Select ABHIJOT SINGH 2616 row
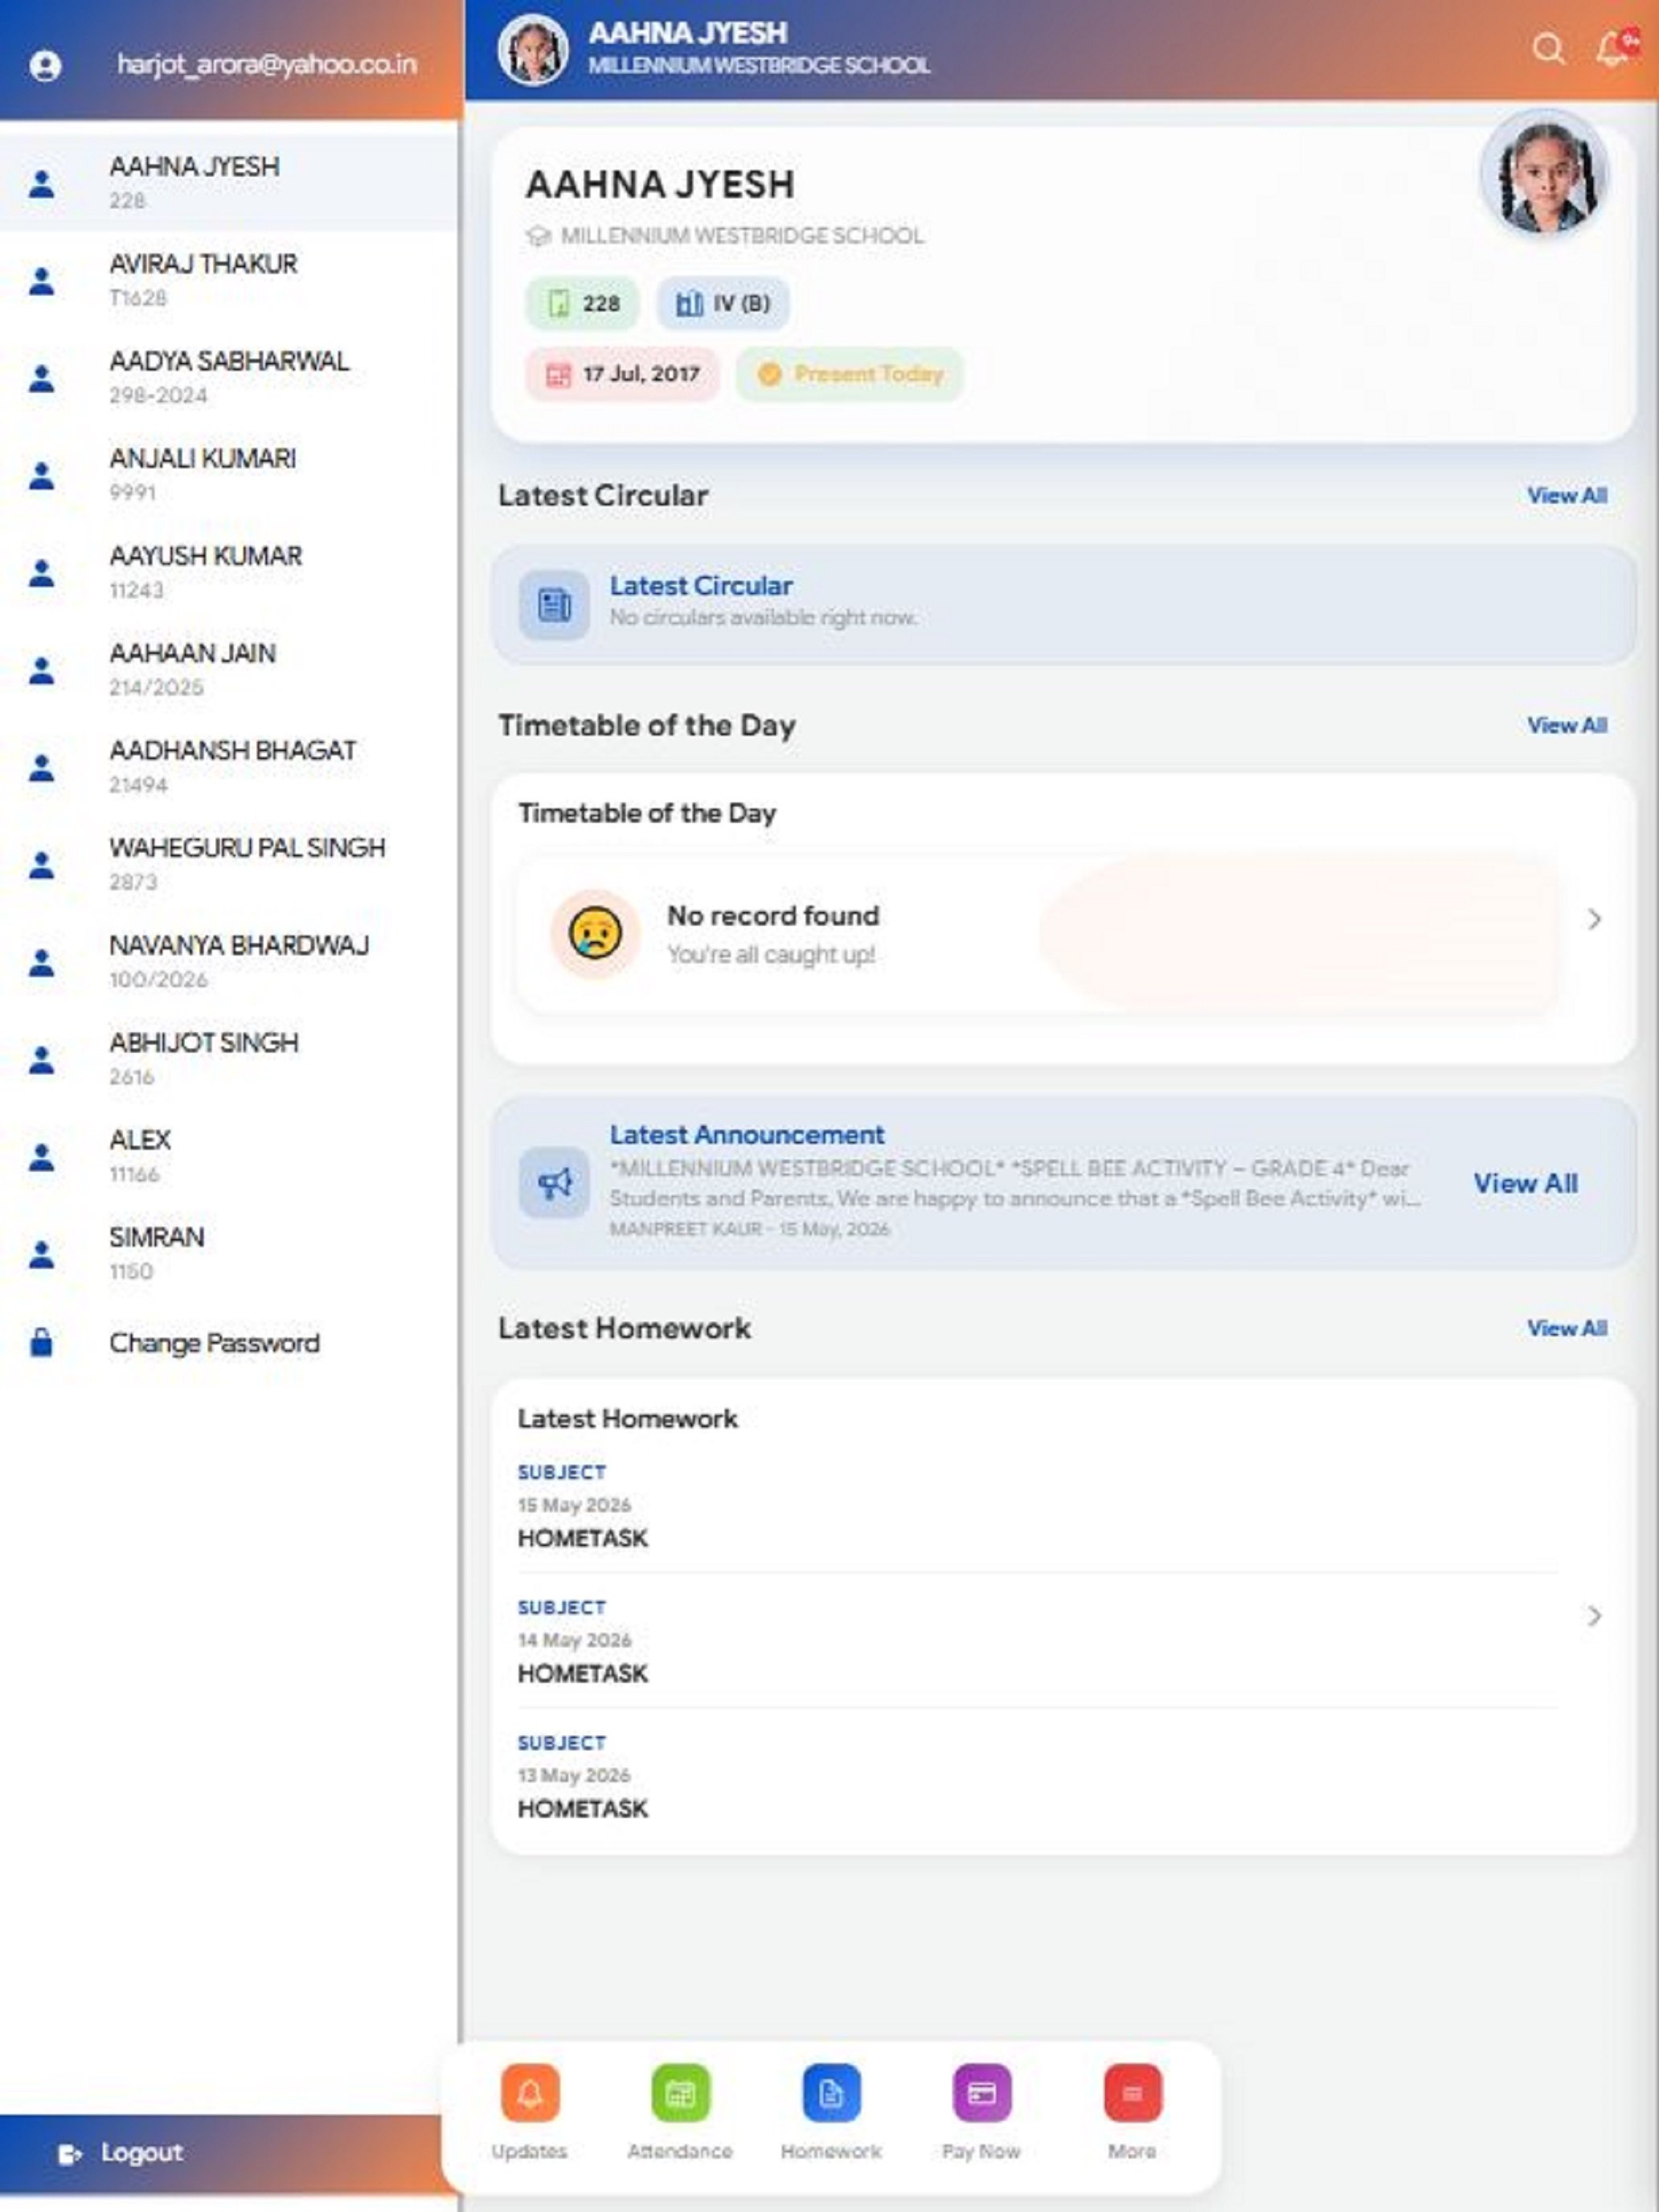 (x=229, y=1058)
